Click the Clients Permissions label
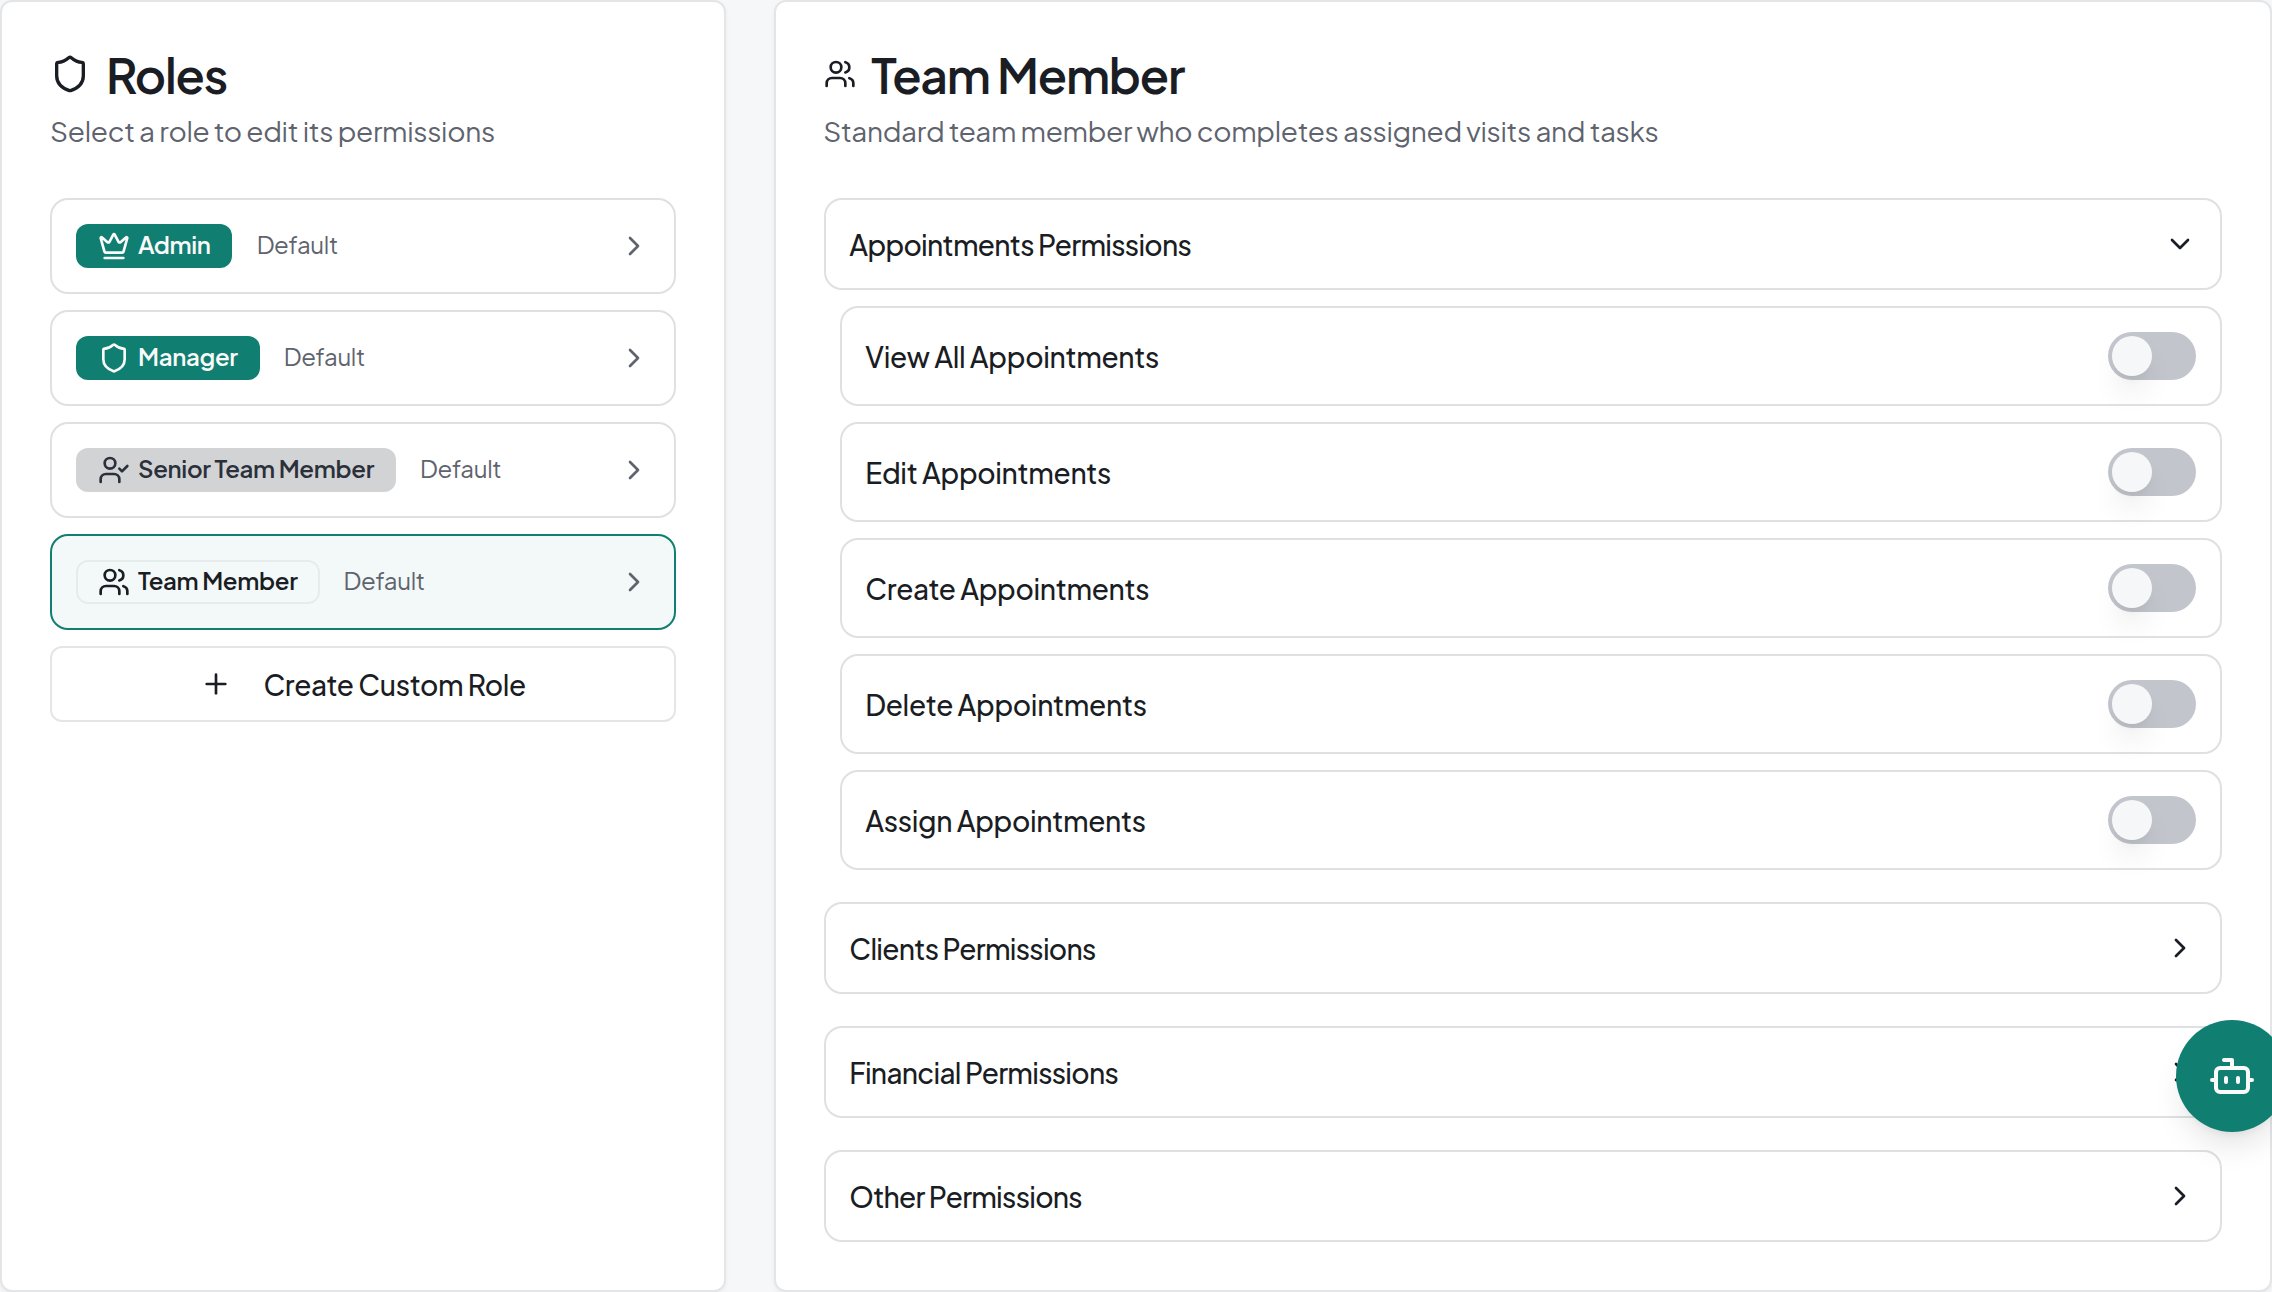 tap(972, 949)
